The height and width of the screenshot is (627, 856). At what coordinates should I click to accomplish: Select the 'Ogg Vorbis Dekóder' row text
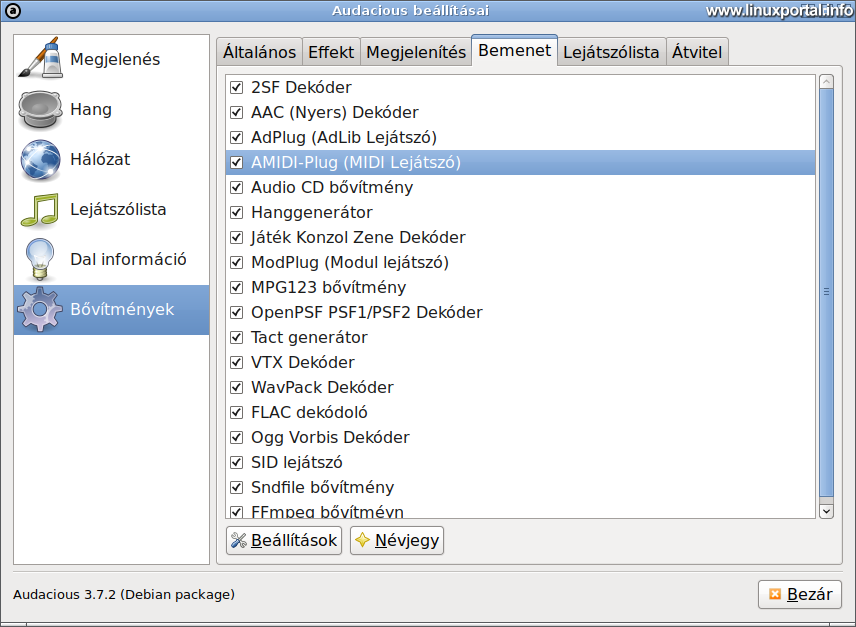click(x=330, y=438)
